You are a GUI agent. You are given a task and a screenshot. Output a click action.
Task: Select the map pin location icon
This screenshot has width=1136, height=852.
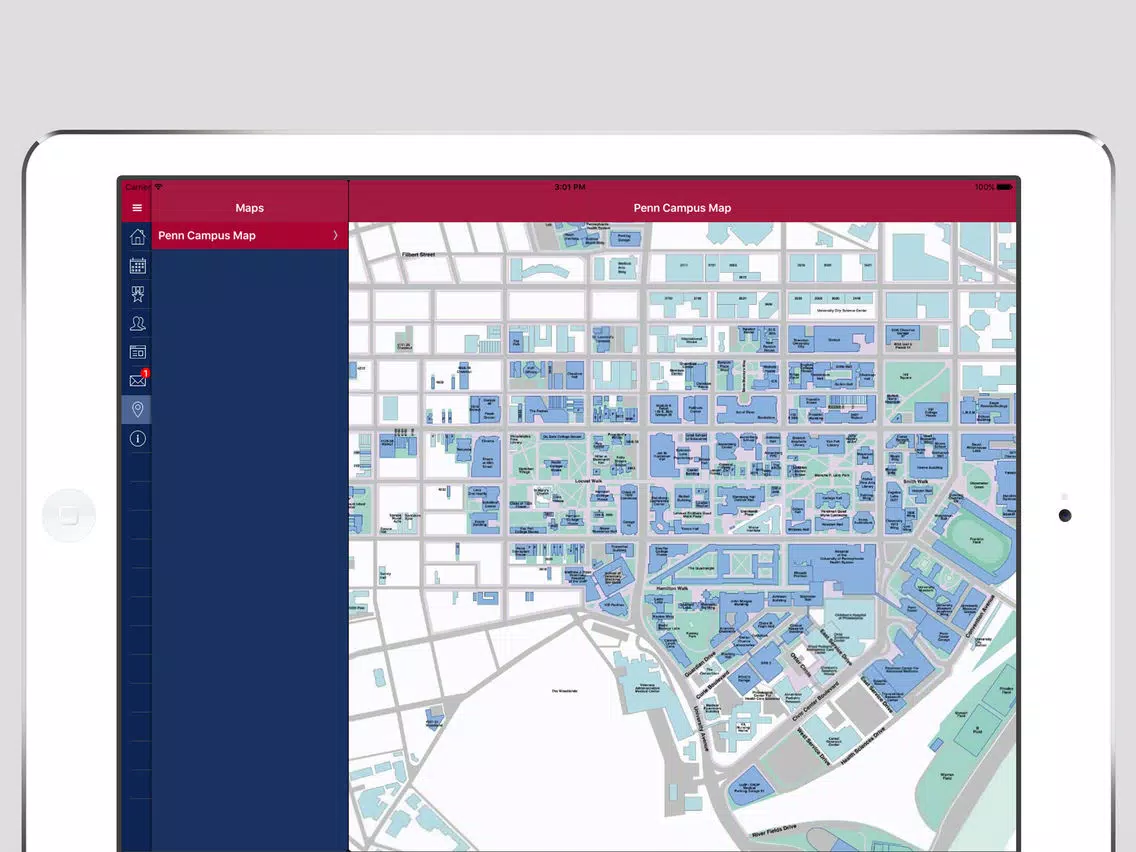[137, 409]
